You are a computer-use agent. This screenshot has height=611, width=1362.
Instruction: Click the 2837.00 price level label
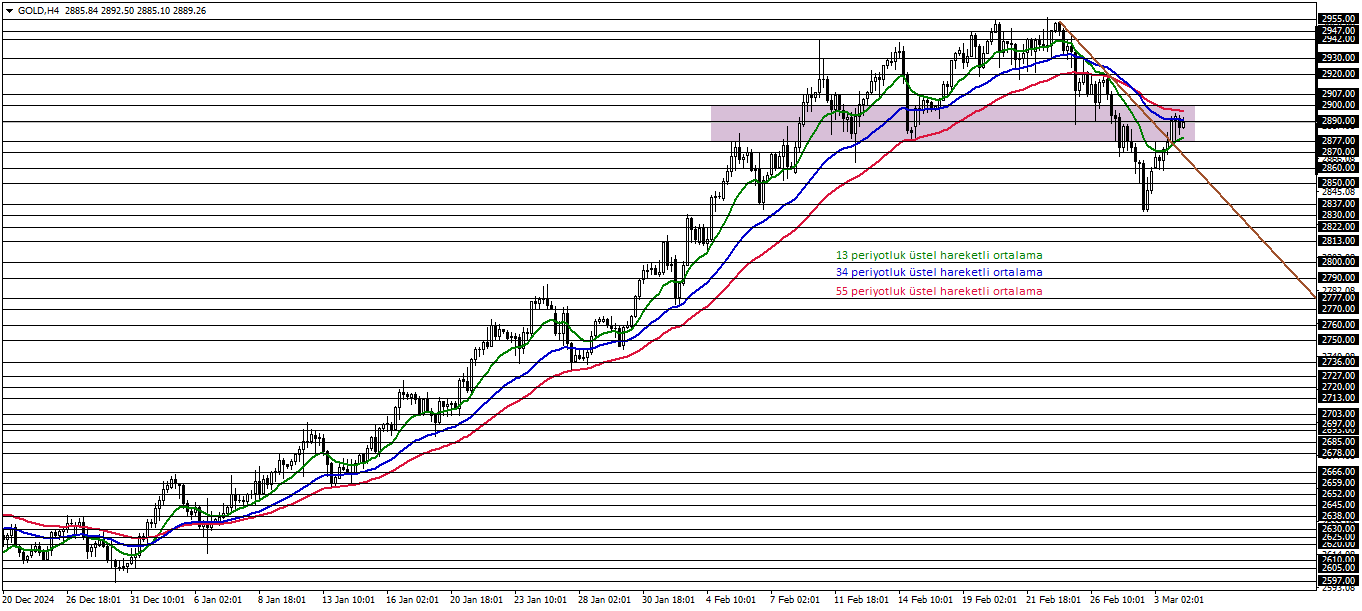pyautogui.click(x=1338, y=203)
